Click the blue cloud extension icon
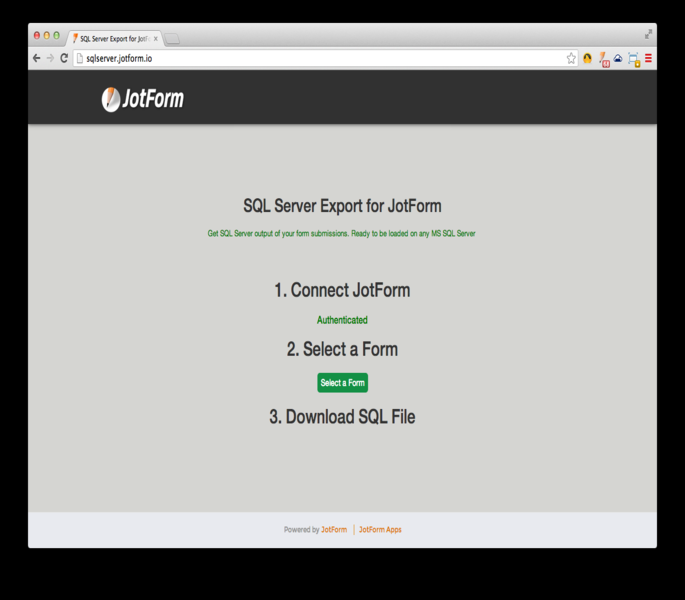Screen dimensions: 685x600 pos(618,59)
